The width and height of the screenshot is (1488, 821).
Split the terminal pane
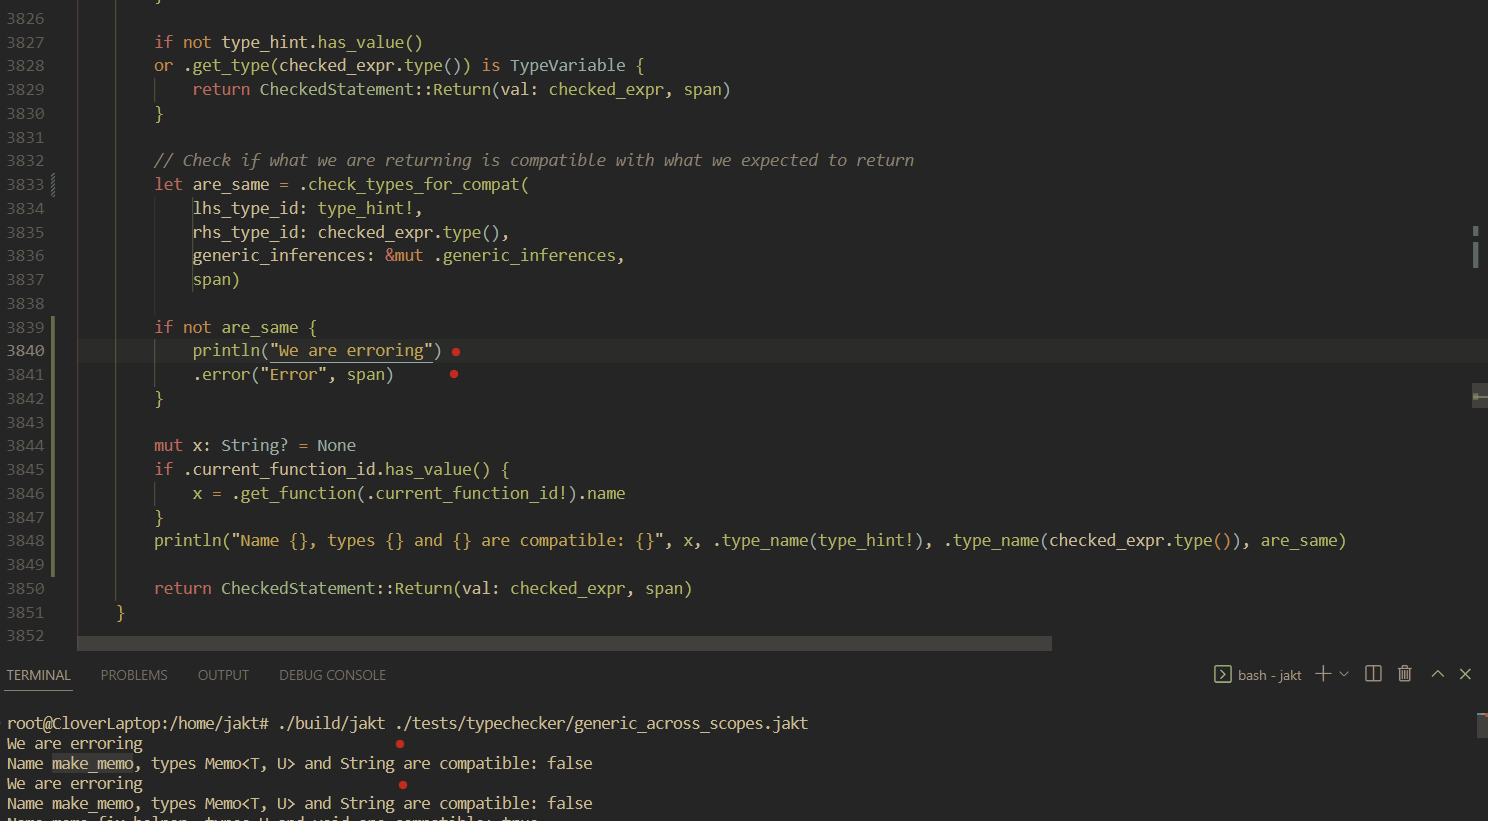(x=1373, y=674)
